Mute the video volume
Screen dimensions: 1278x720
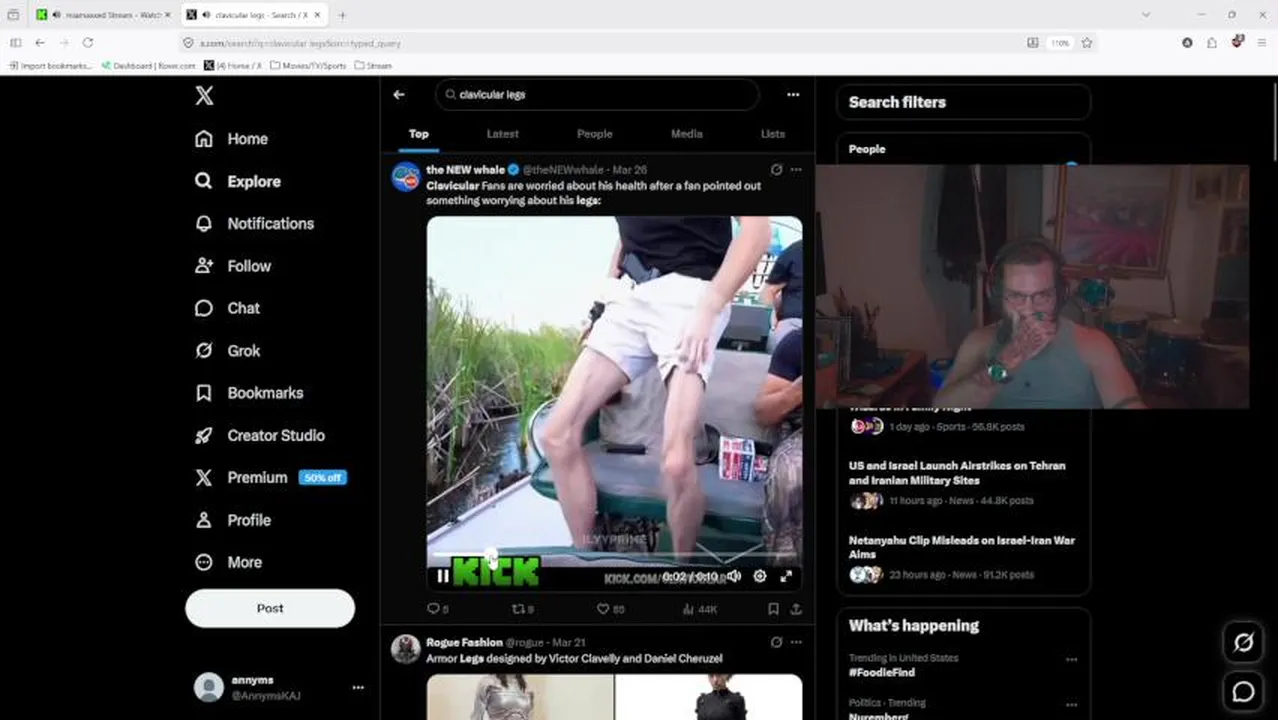tap(733, 576)
